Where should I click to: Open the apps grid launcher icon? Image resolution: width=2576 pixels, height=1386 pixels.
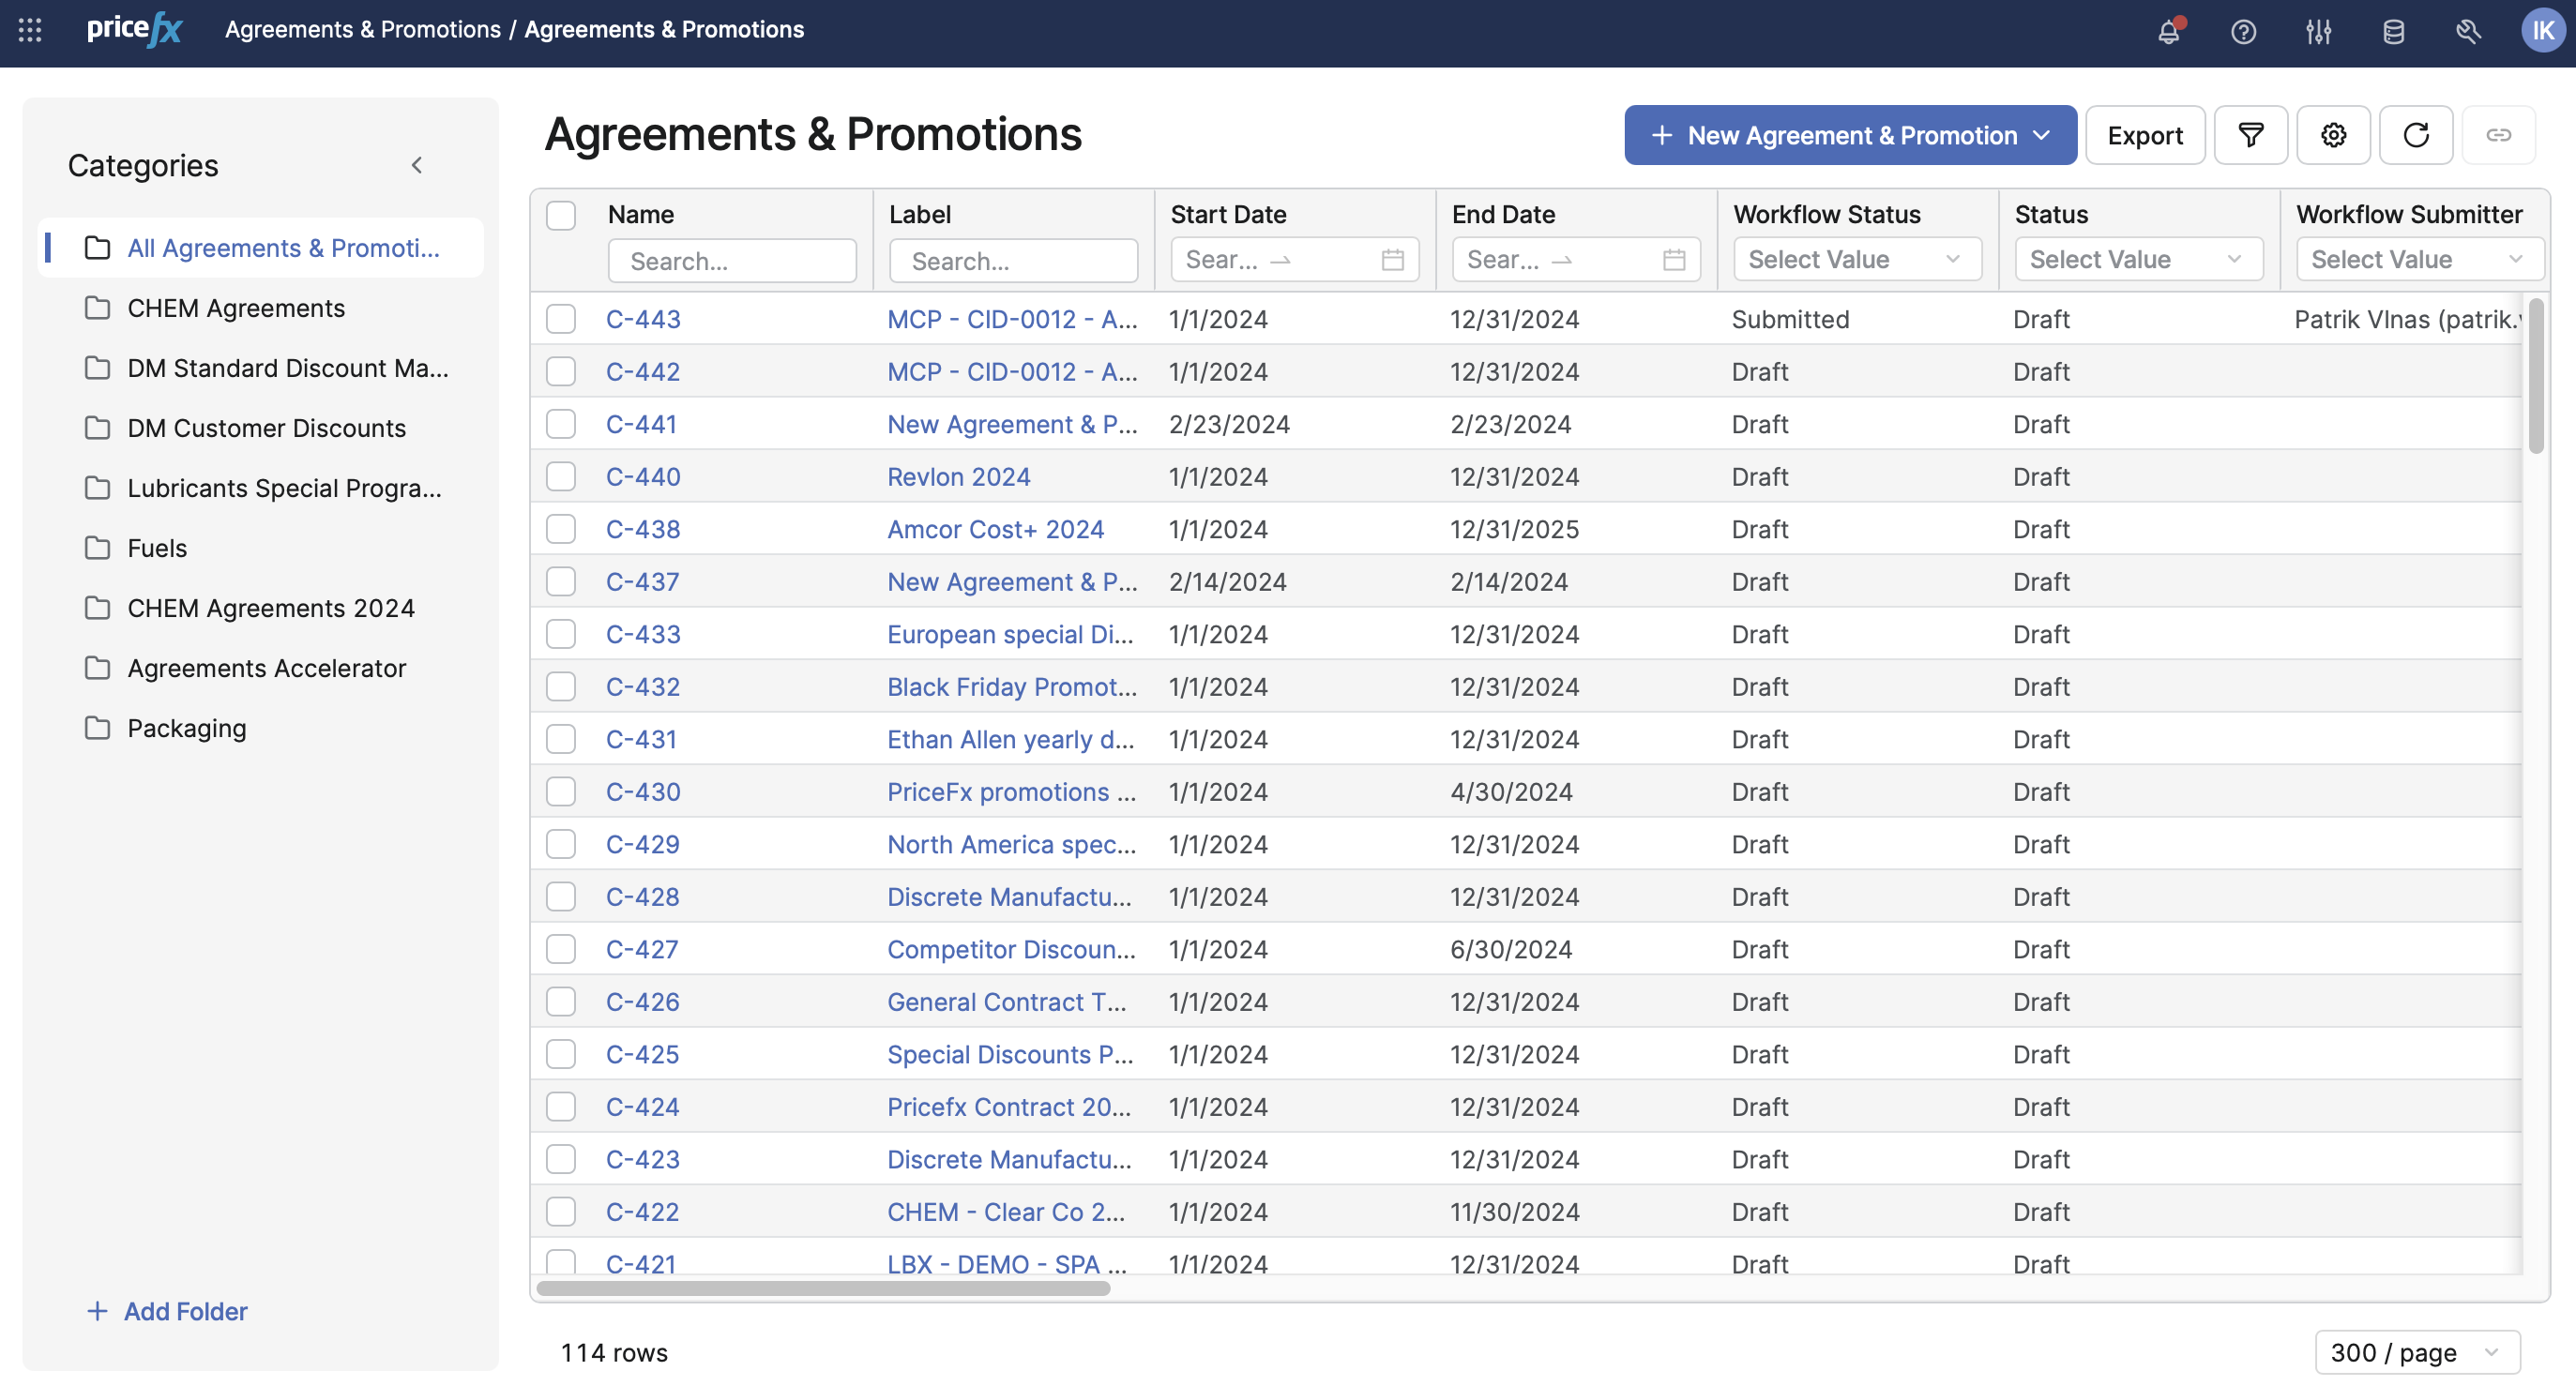30,30
